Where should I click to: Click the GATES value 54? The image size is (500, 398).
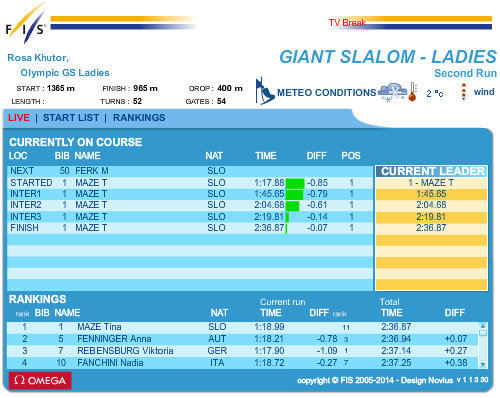click(221, 101)
